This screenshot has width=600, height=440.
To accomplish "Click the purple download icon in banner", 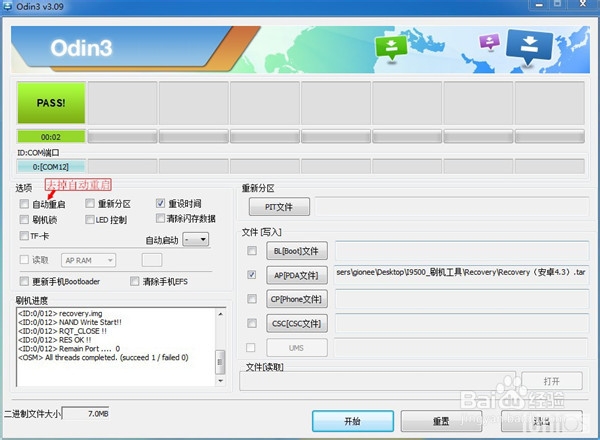I will tap(490, 41).
